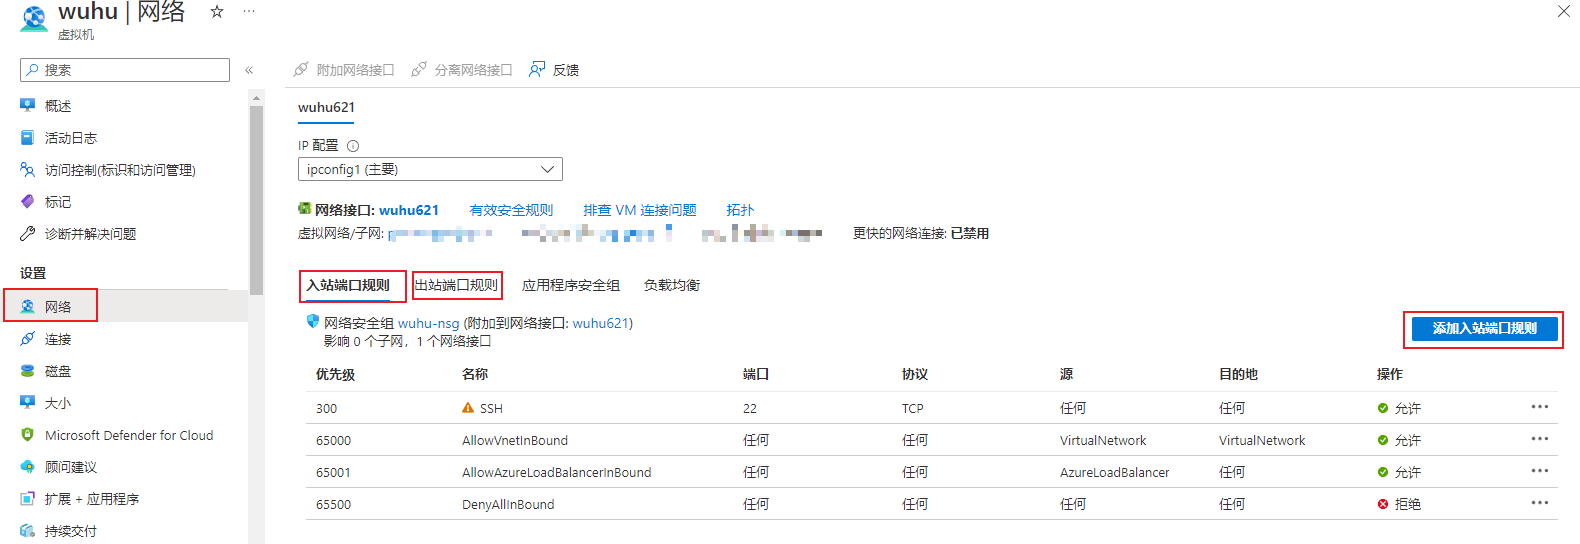Screen dimensions: 1580x544
Task: Click the sidebar scrollbar up arrow
Action: coord(257,97)
